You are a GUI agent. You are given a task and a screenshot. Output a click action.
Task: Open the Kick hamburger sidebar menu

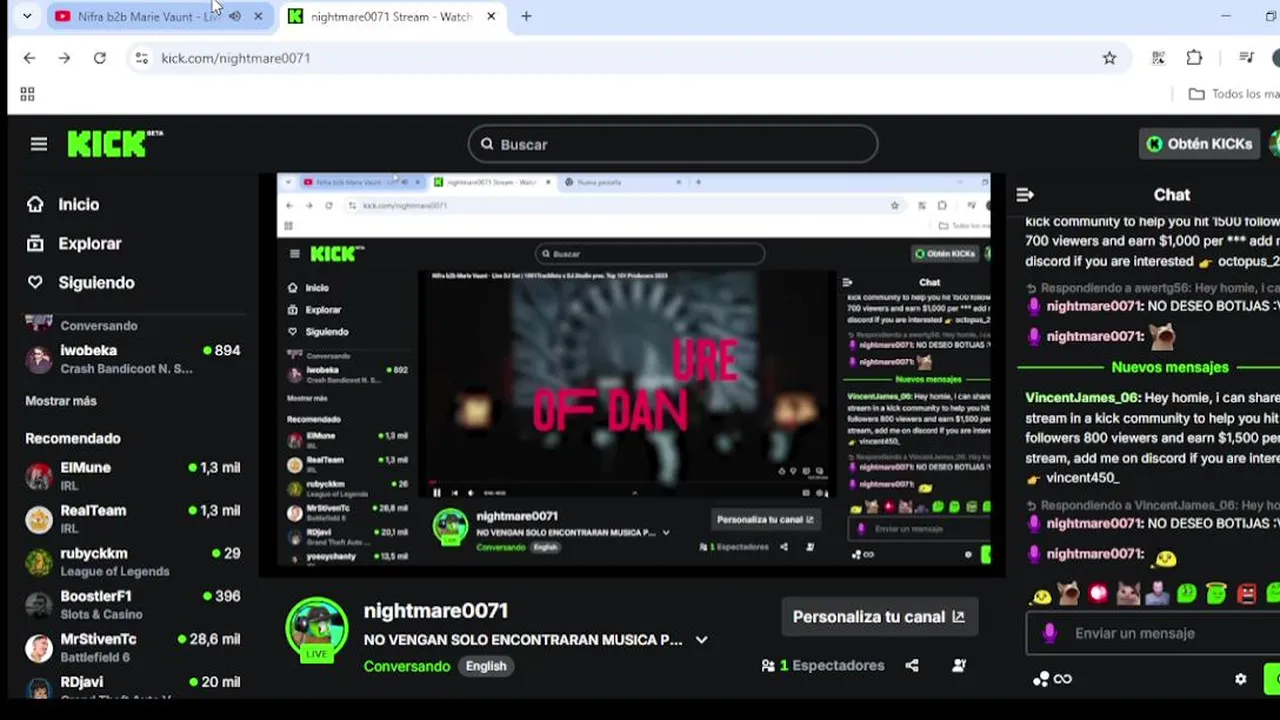point(39,144)
